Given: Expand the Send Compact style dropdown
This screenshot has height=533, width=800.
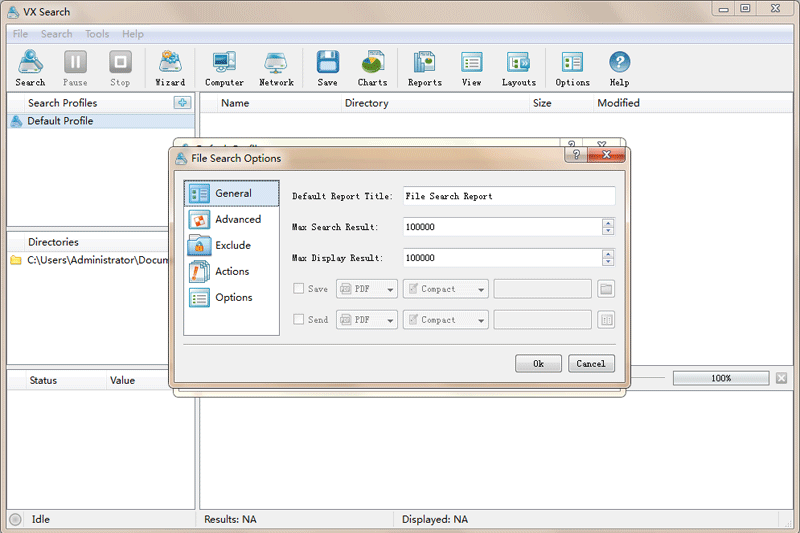Looking at the screenshot, I should pos(445,320).
